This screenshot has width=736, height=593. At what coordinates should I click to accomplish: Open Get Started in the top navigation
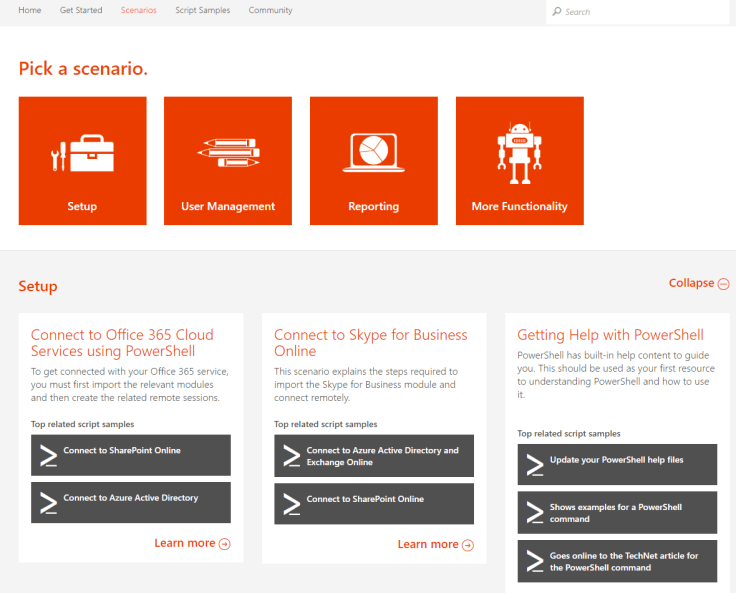click(81, 10)
